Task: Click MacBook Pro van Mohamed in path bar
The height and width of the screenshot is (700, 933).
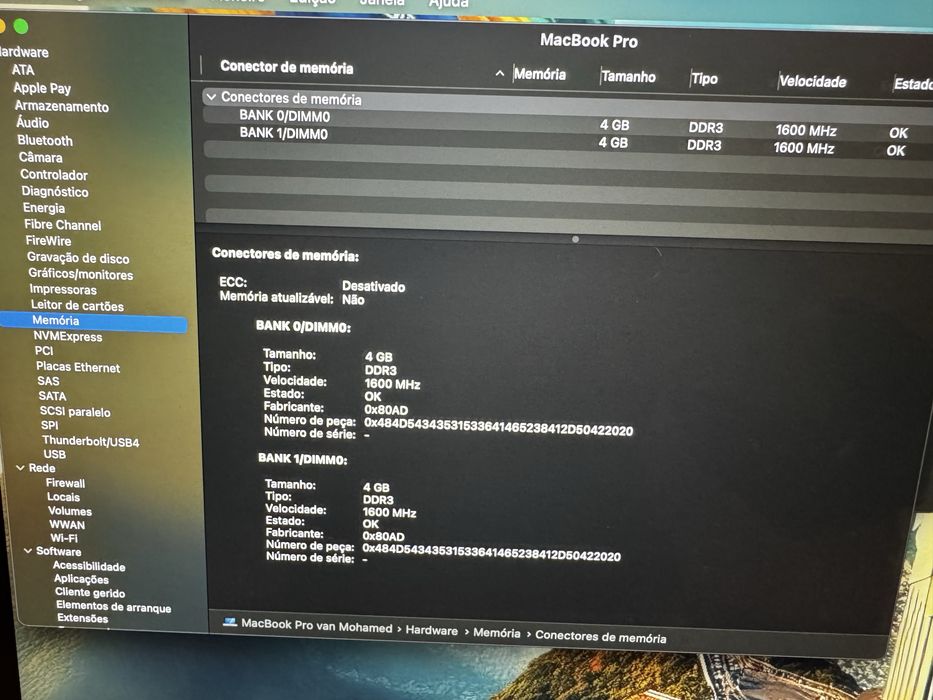Action: click(317, 627)
